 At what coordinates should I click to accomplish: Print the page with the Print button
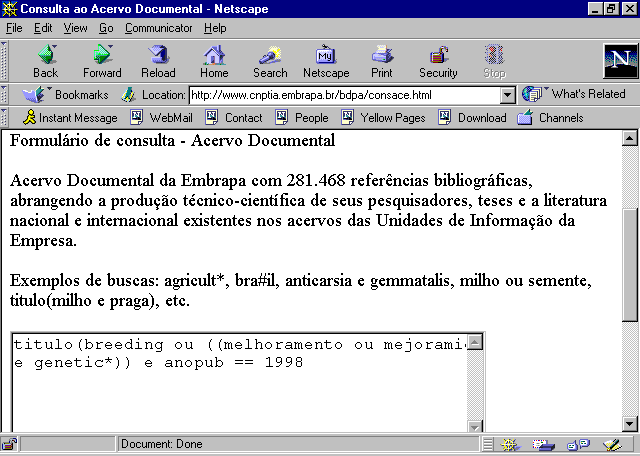click(382, 62)
